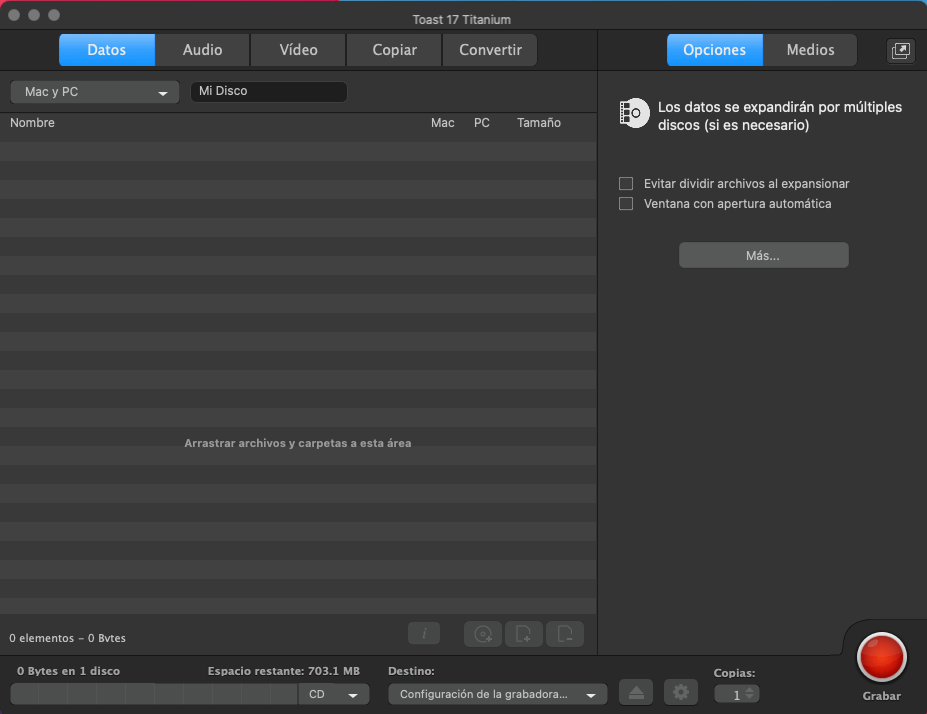Click the disc space usage bar

tap(154, 694)
